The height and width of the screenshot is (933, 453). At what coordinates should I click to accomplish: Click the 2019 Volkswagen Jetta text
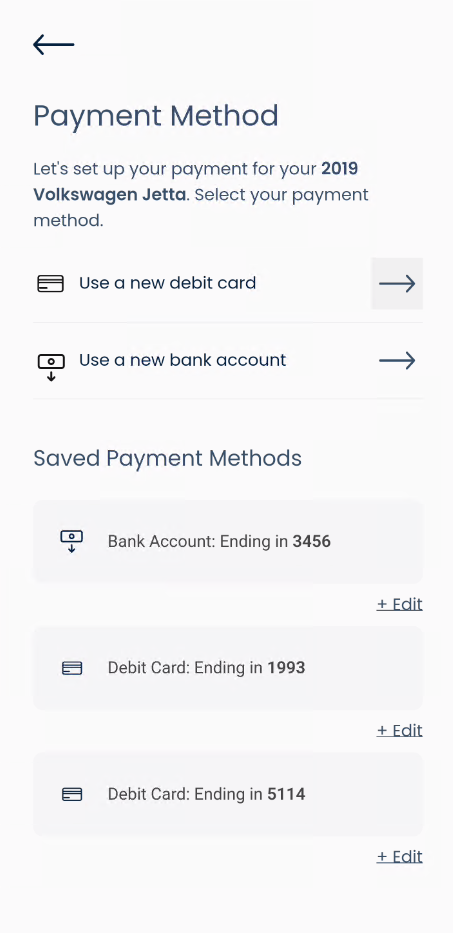(x=196, y=181)
